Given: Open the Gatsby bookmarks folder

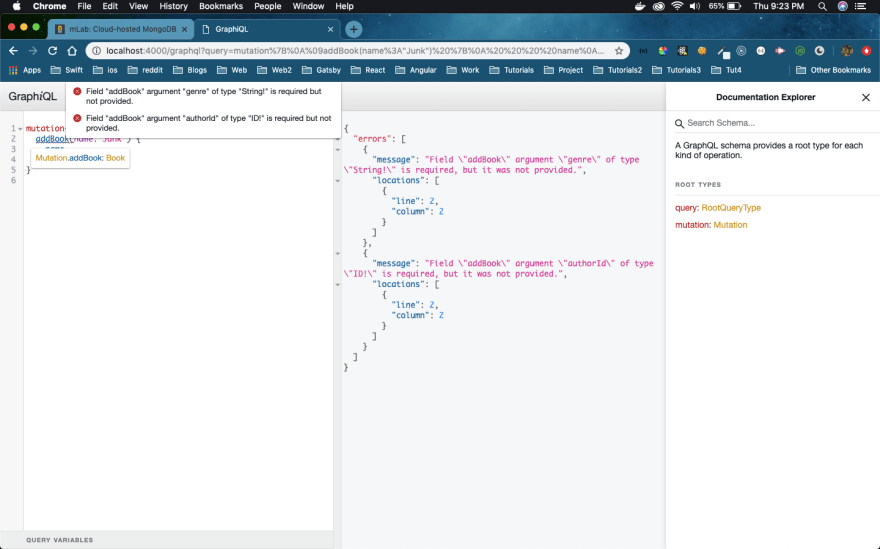Looking at the screenshot, I should pyautogui.click(x=321, y=70).
